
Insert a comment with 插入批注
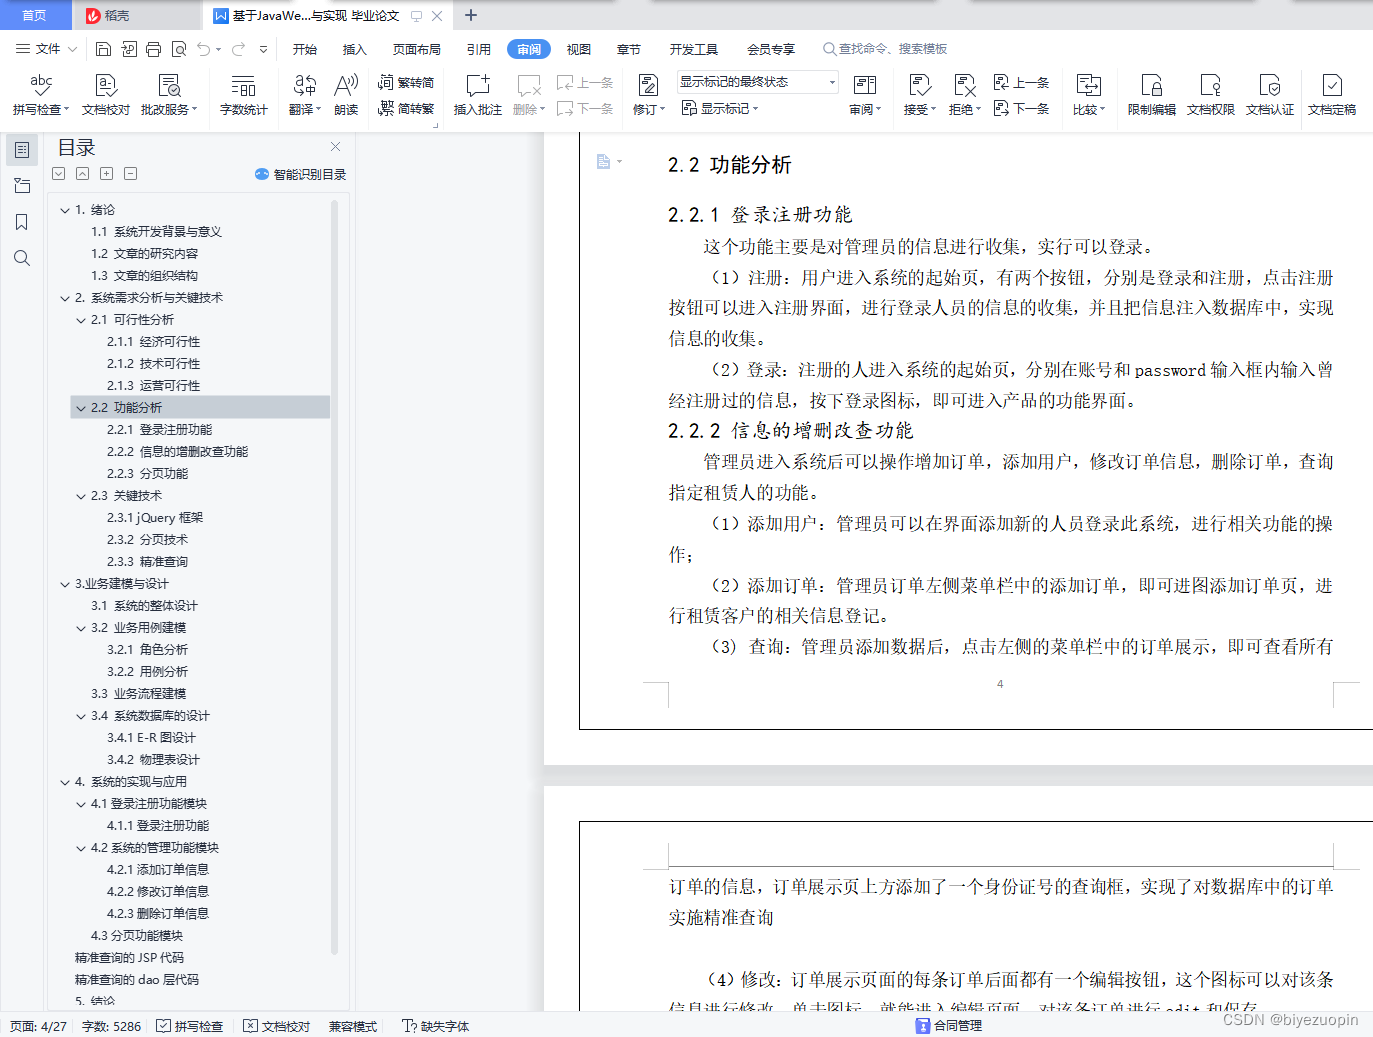(x=478, y=95)
